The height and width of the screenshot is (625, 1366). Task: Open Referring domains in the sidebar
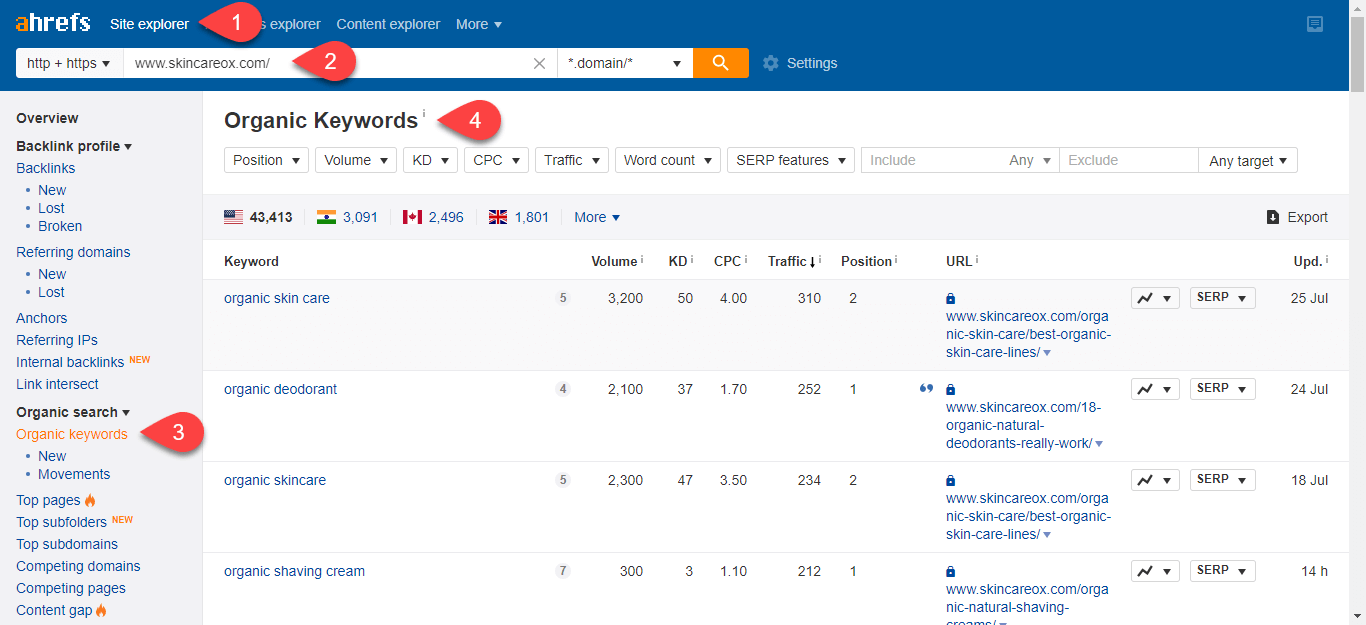[73, 252]
